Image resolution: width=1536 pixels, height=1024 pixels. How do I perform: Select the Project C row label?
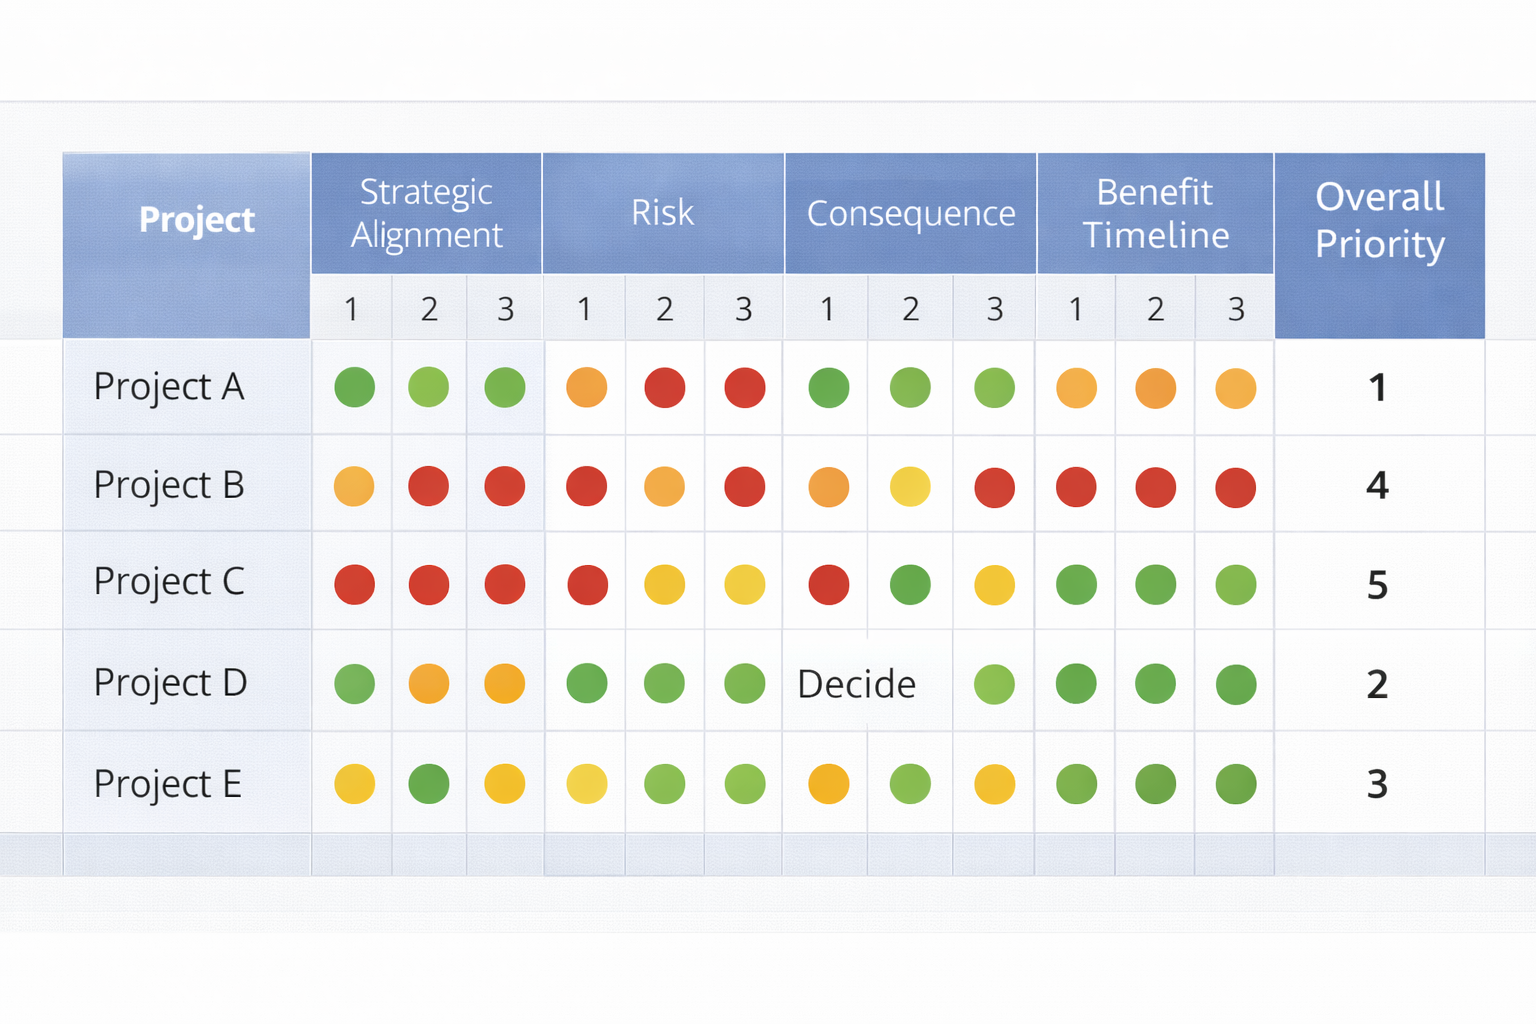click(169, 582)
